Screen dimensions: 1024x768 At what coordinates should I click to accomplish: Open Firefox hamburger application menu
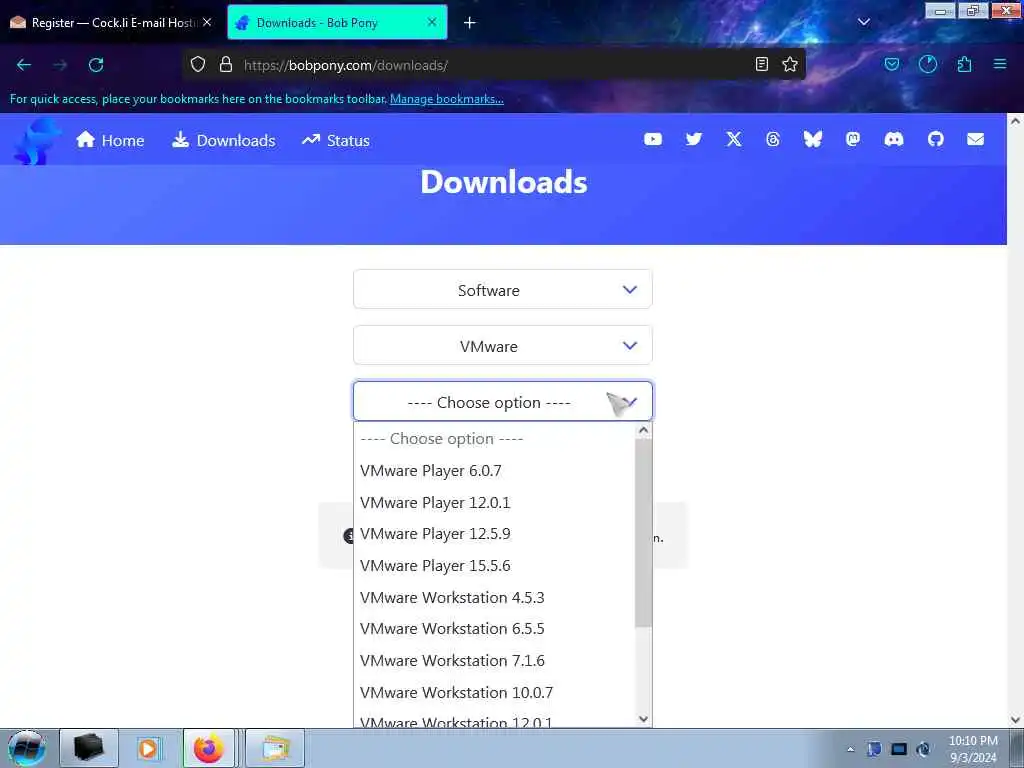coord(1000,64)
